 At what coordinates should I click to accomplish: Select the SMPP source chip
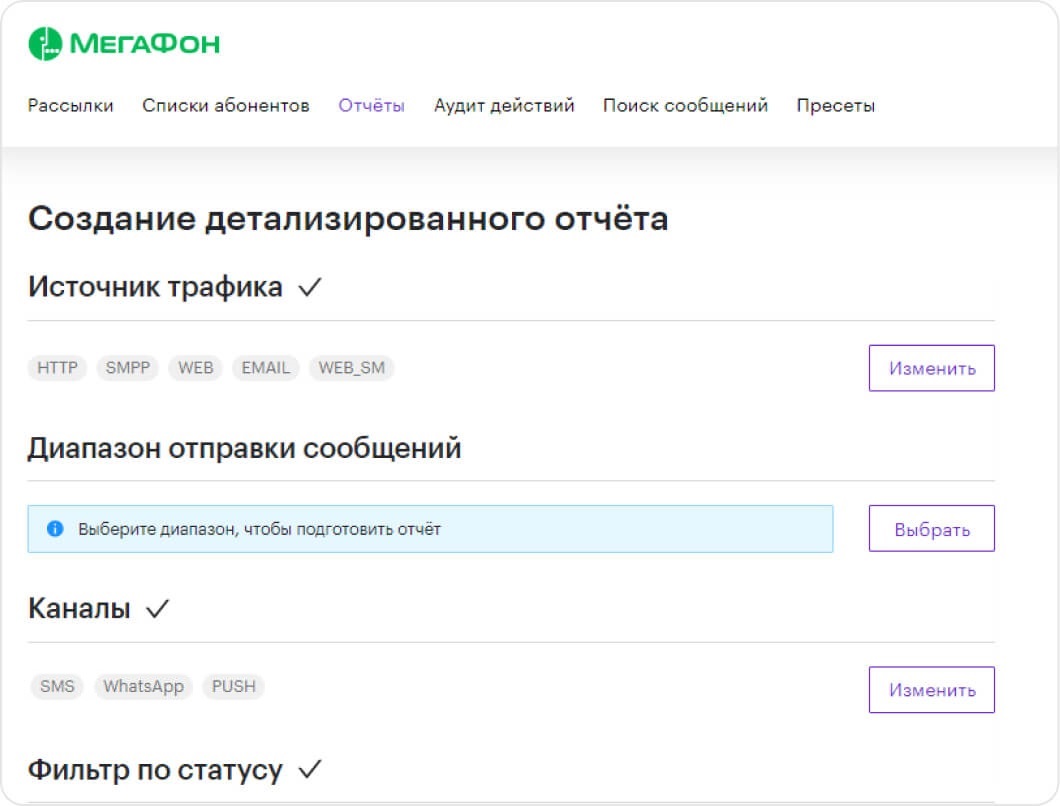128,368
